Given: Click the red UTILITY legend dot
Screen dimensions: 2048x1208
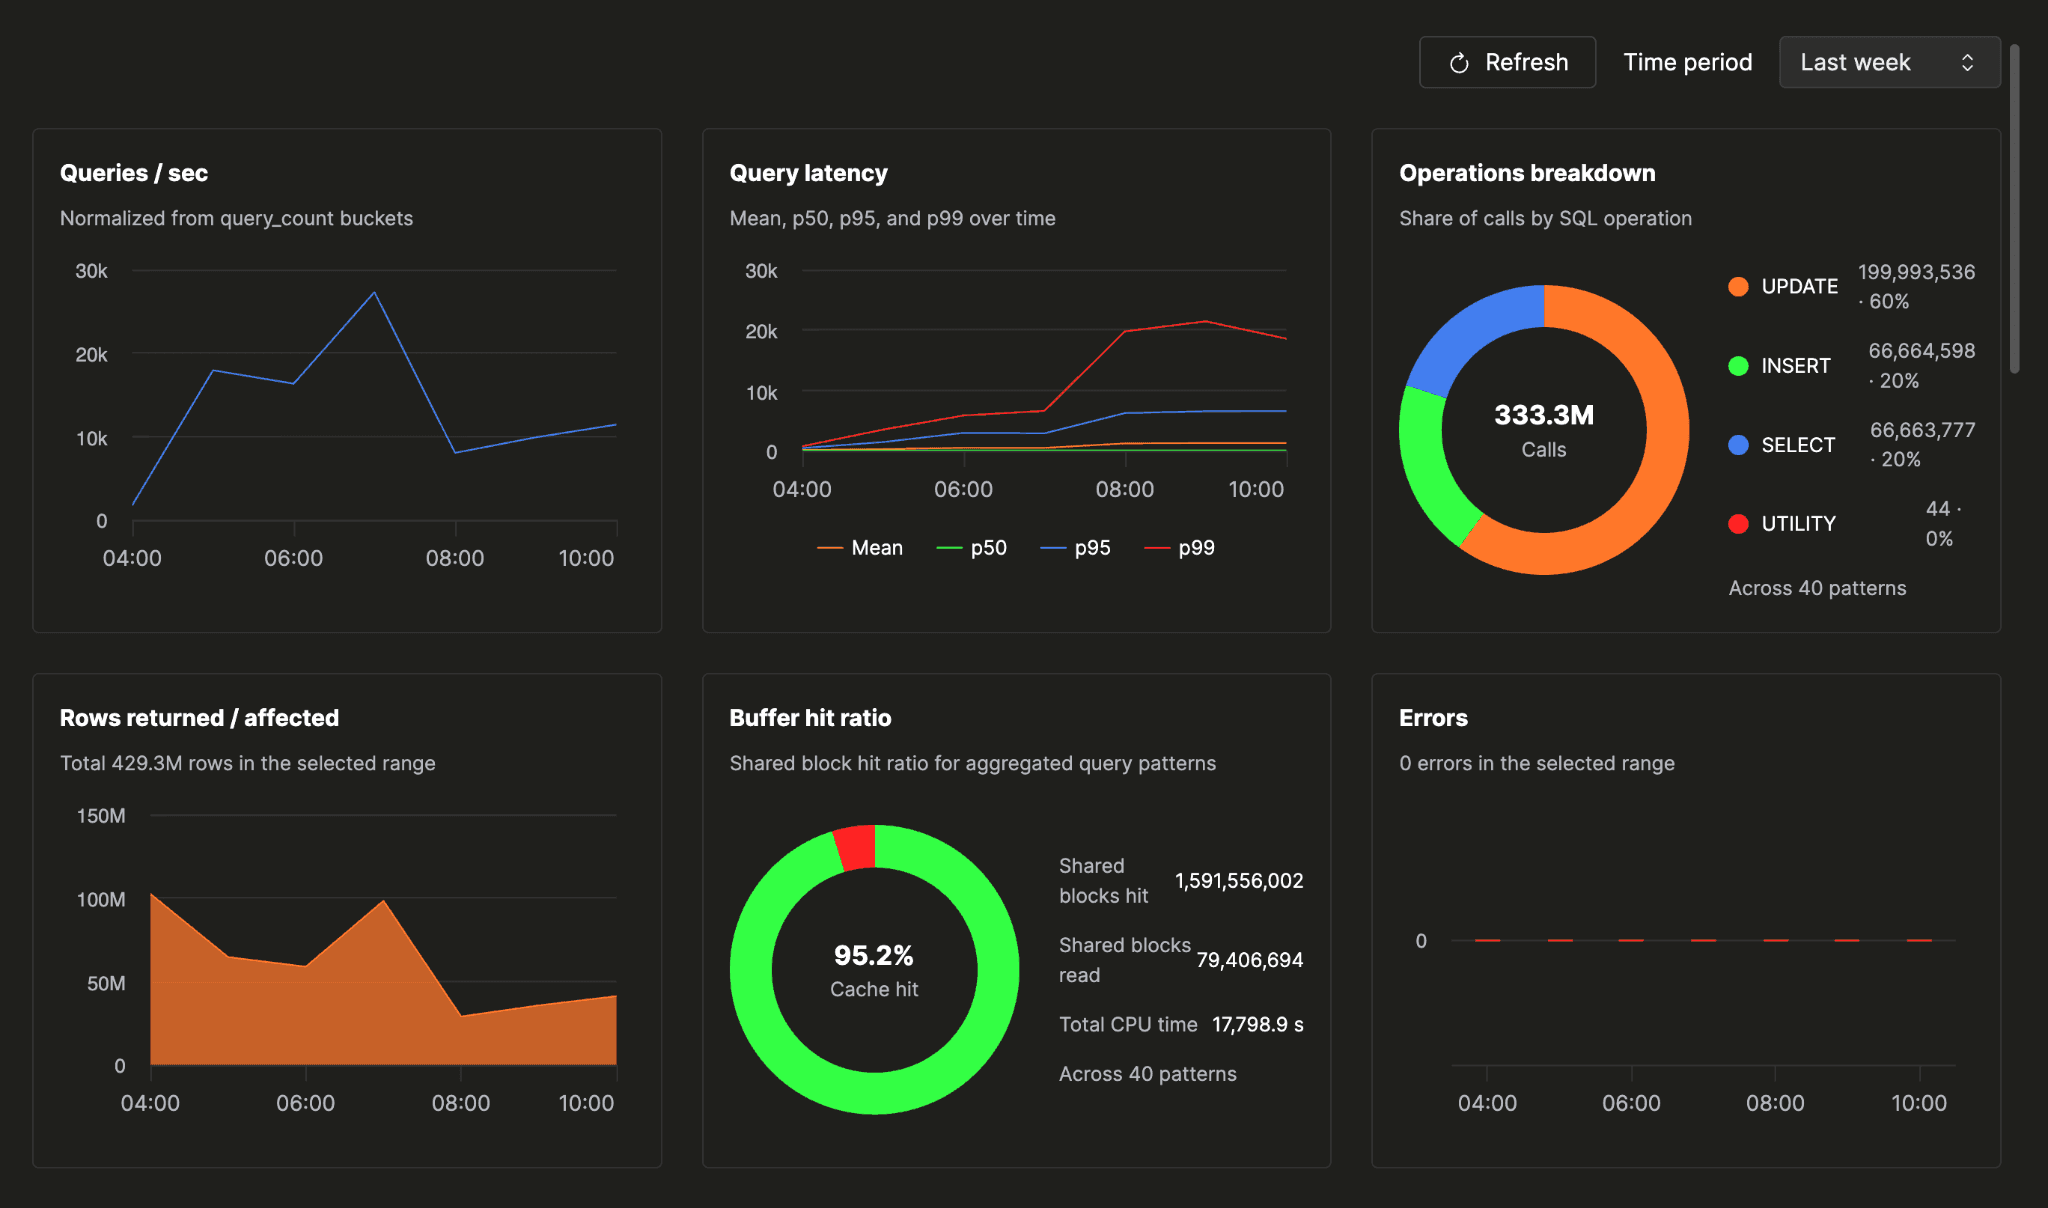Looking at the screenshot, I should [1738, 524].
